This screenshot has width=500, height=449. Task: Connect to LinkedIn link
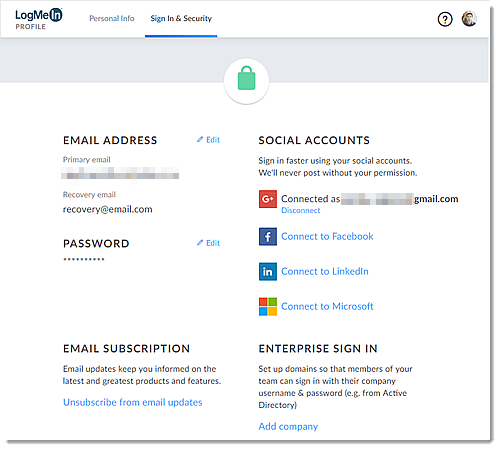click(x=325, y=271)
